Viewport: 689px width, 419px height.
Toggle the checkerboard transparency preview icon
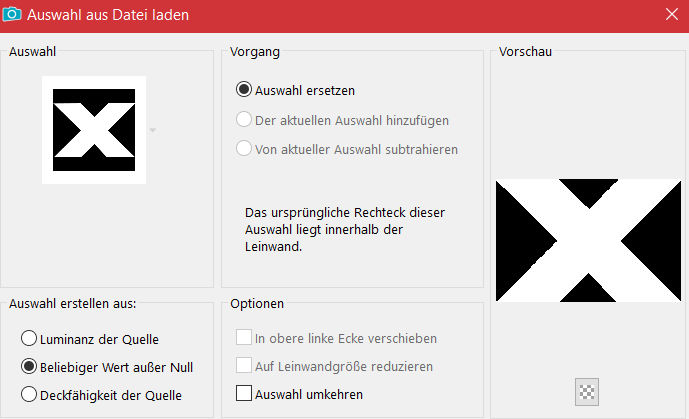pos(587,392)
